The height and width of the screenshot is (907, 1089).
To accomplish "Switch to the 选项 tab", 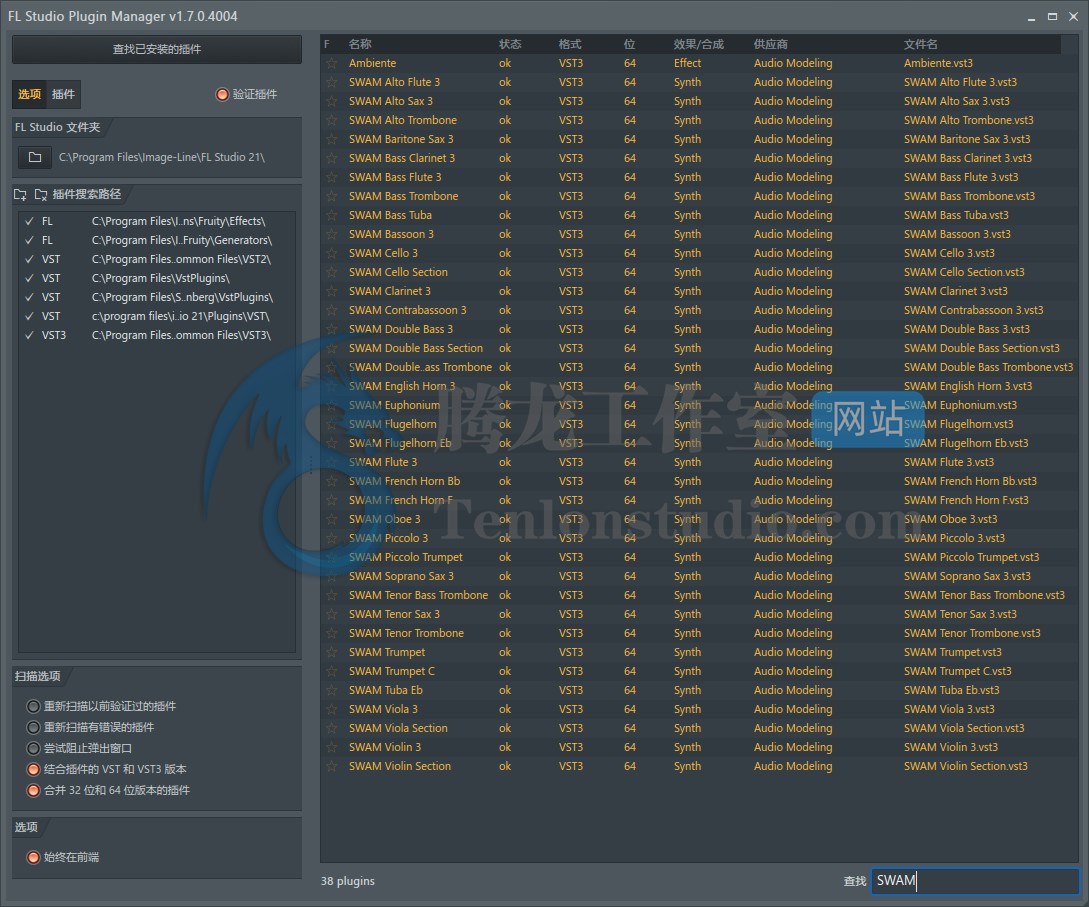I will 29,94.
